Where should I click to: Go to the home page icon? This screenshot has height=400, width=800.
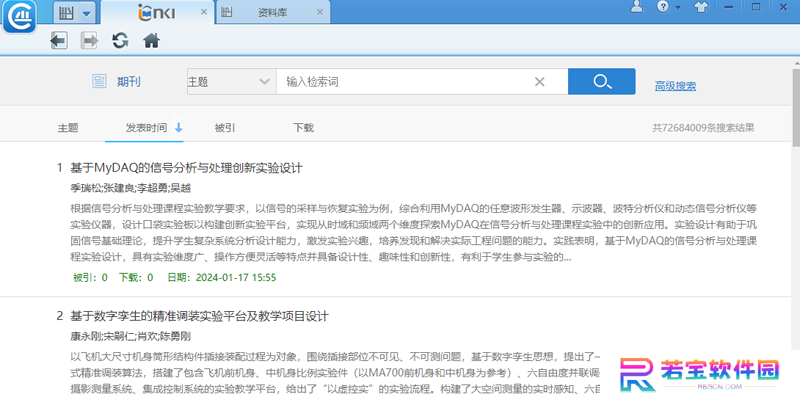click(152, 40)
